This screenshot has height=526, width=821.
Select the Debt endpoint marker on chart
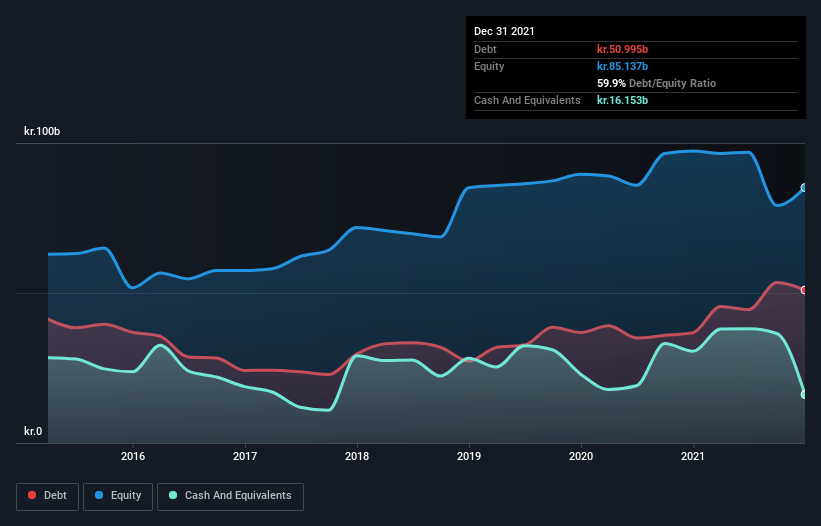point(804,290)
